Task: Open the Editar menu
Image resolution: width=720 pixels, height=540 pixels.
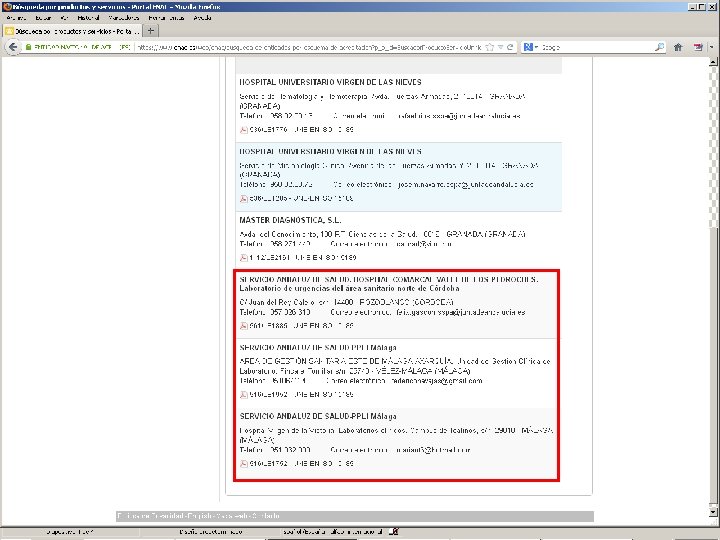Action: 43,18
